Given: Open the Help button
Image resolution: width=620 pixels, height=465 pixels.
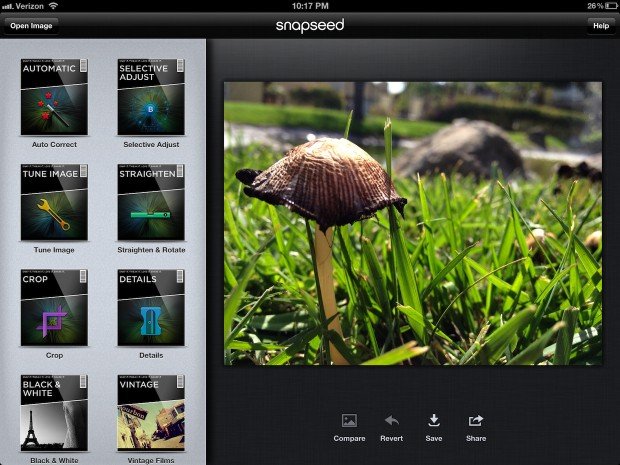Looking at the screenshot, I should tap(600, 25).
